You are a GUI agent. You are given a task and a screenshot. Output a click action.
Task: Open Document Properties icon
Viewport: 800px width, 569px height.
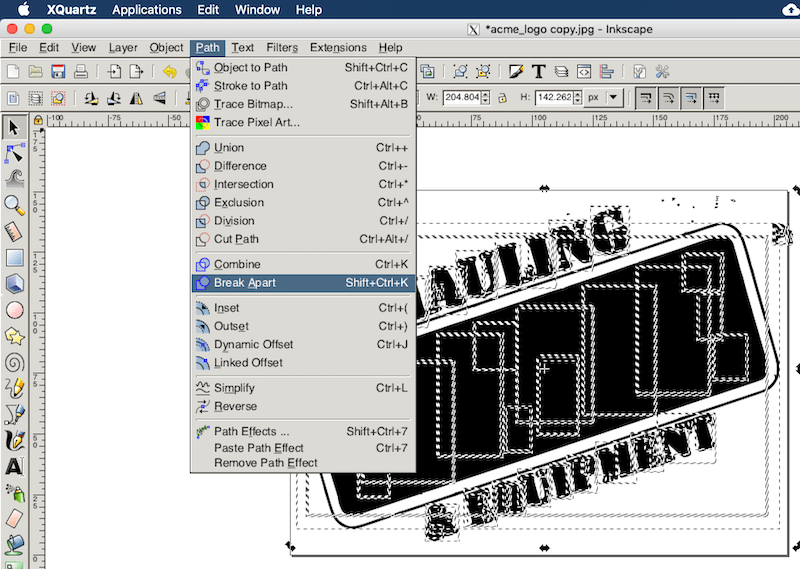[639, 71]
